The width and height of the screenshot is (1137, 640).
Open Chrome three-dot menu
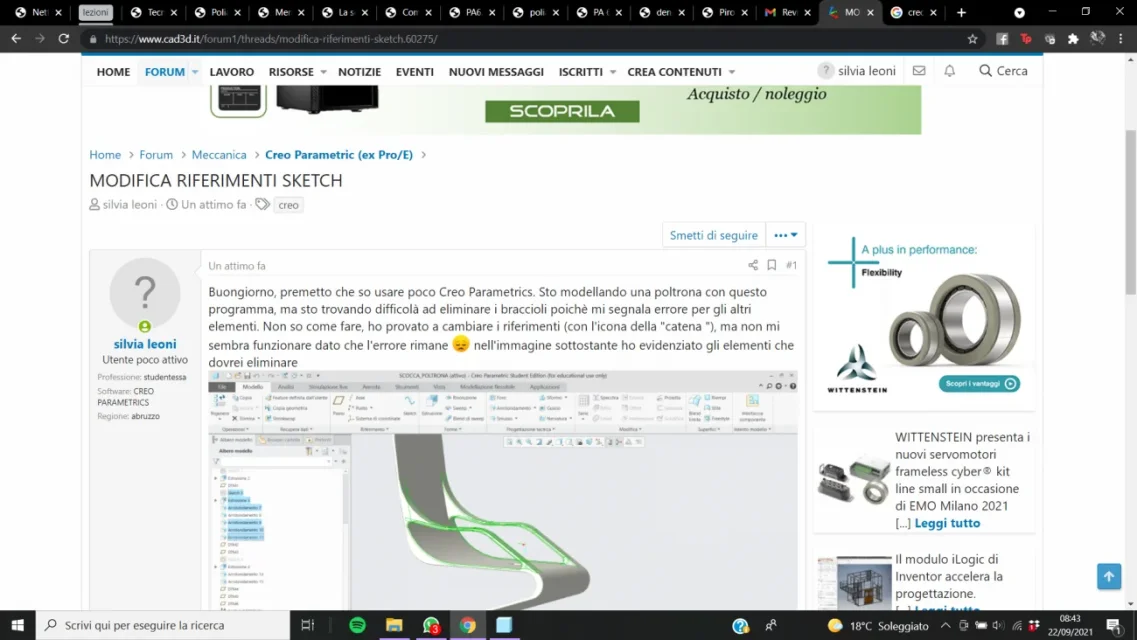click(1121, 39)
